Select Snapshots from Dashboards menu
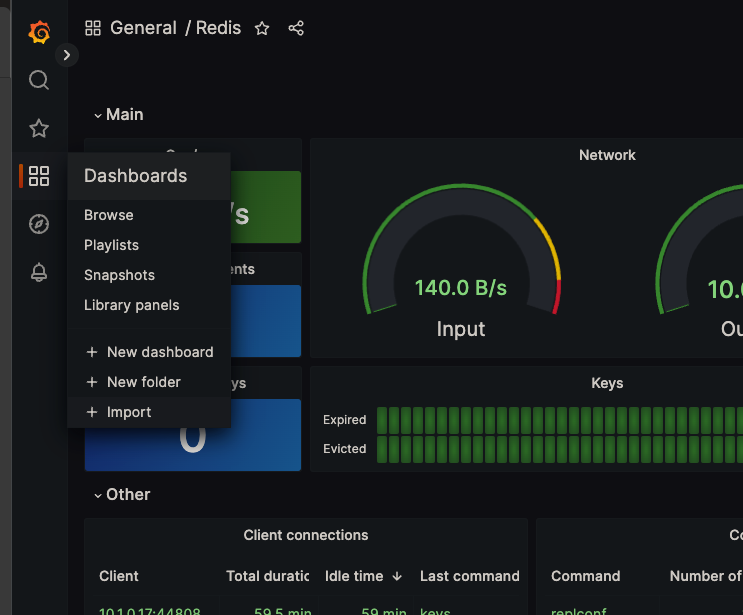The width and height of the screenshot is (743, 615). (119, 275)
